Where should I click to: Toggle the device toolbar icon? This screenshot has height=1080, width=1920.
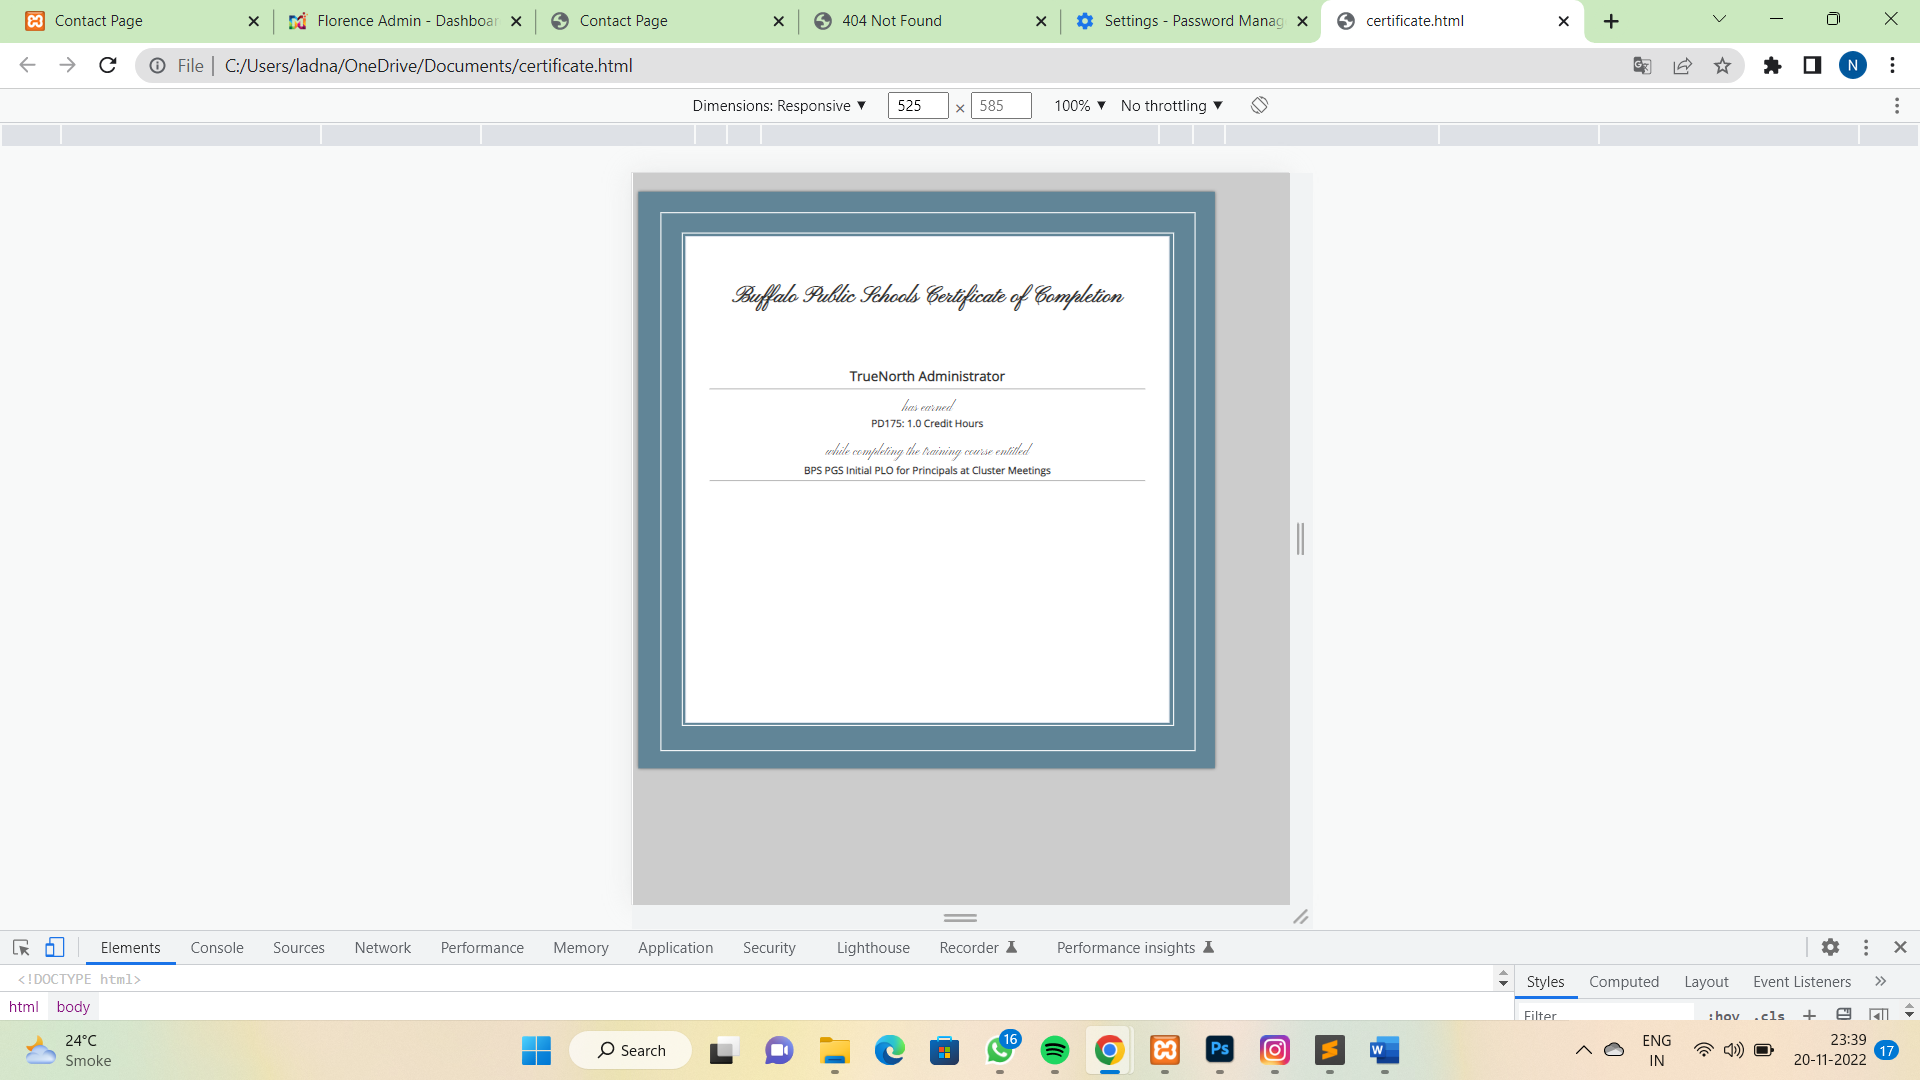pos(55,947)
